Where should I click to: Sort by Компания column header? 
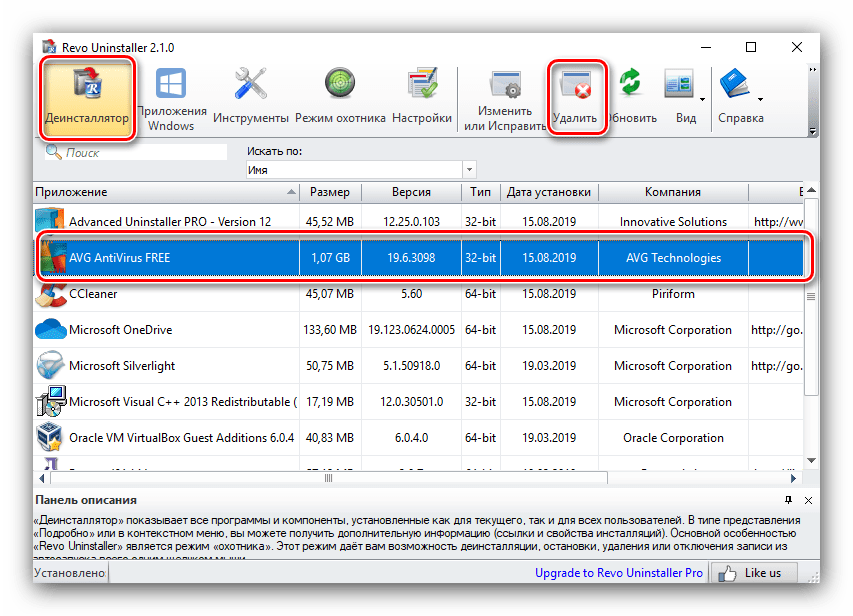pos(673,192)
